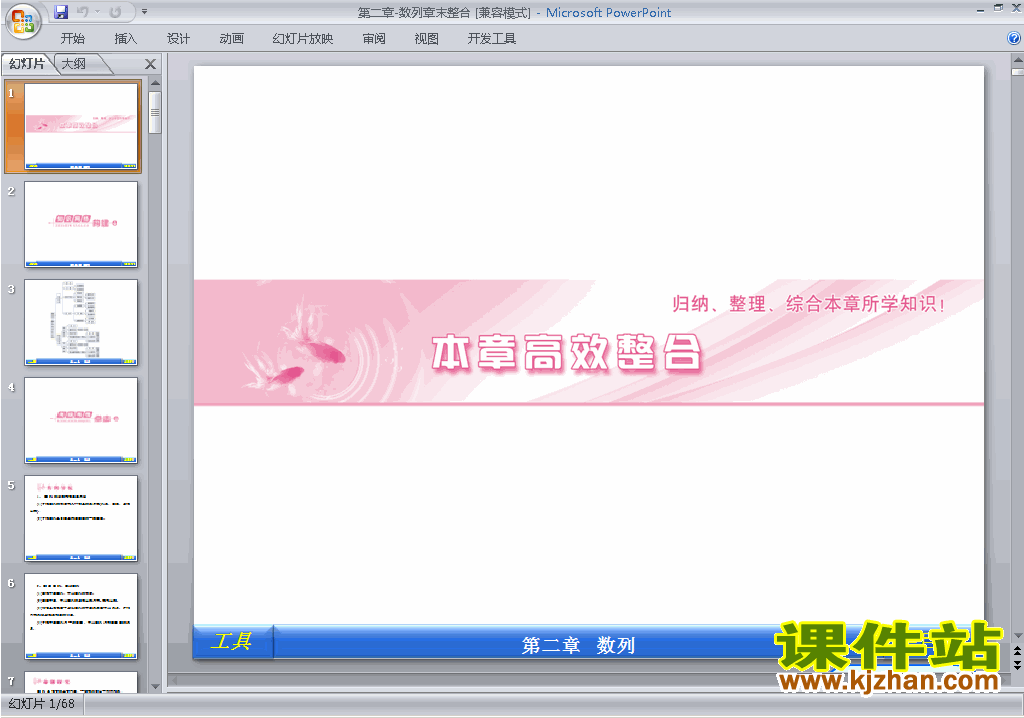The image size is (1024, 718).
Task: Click slide editor scroll-down arrow
Action: tap(1017, 635)
